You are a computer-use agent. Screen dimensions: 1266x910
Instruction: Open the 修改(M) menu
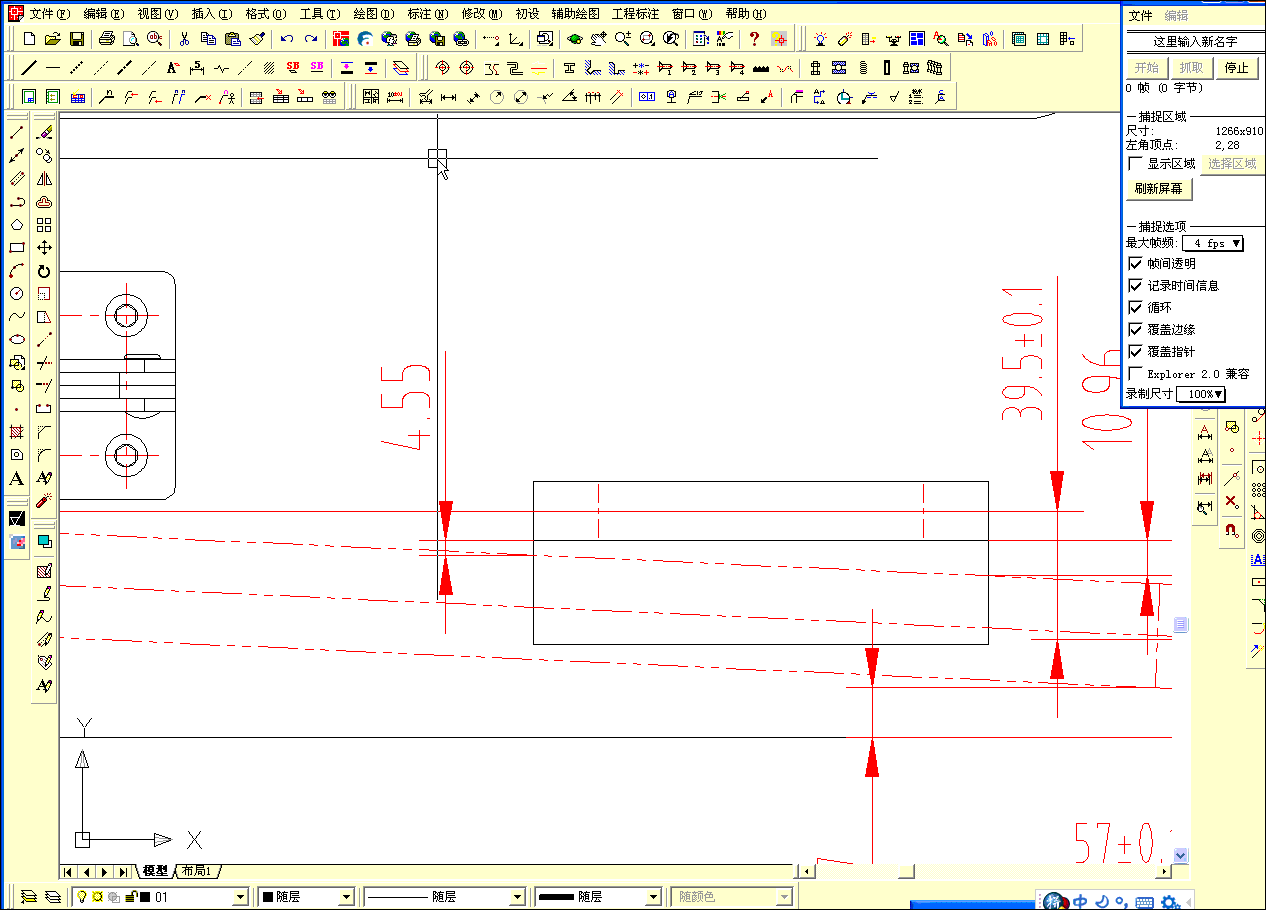[x=482, y=14]
